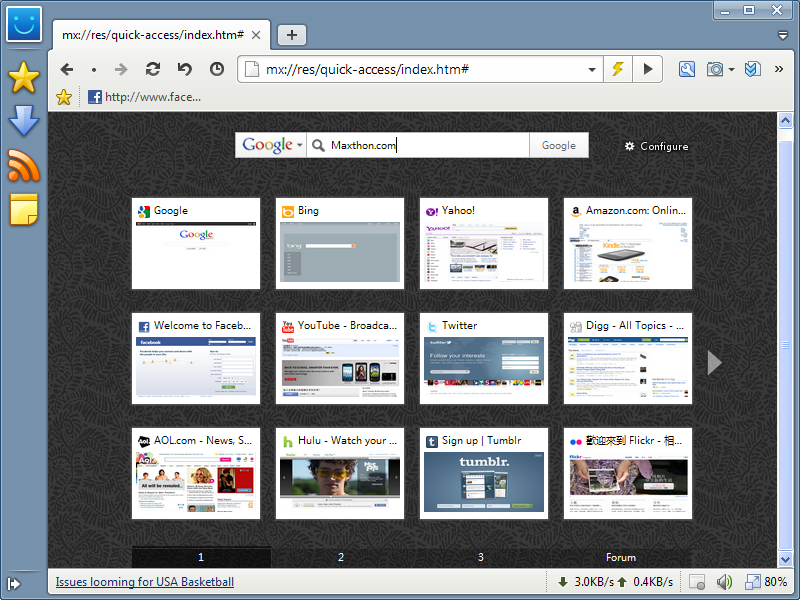
Task: Click the vertical scrollbar down arrow
Action: click(x=785, y=560)
